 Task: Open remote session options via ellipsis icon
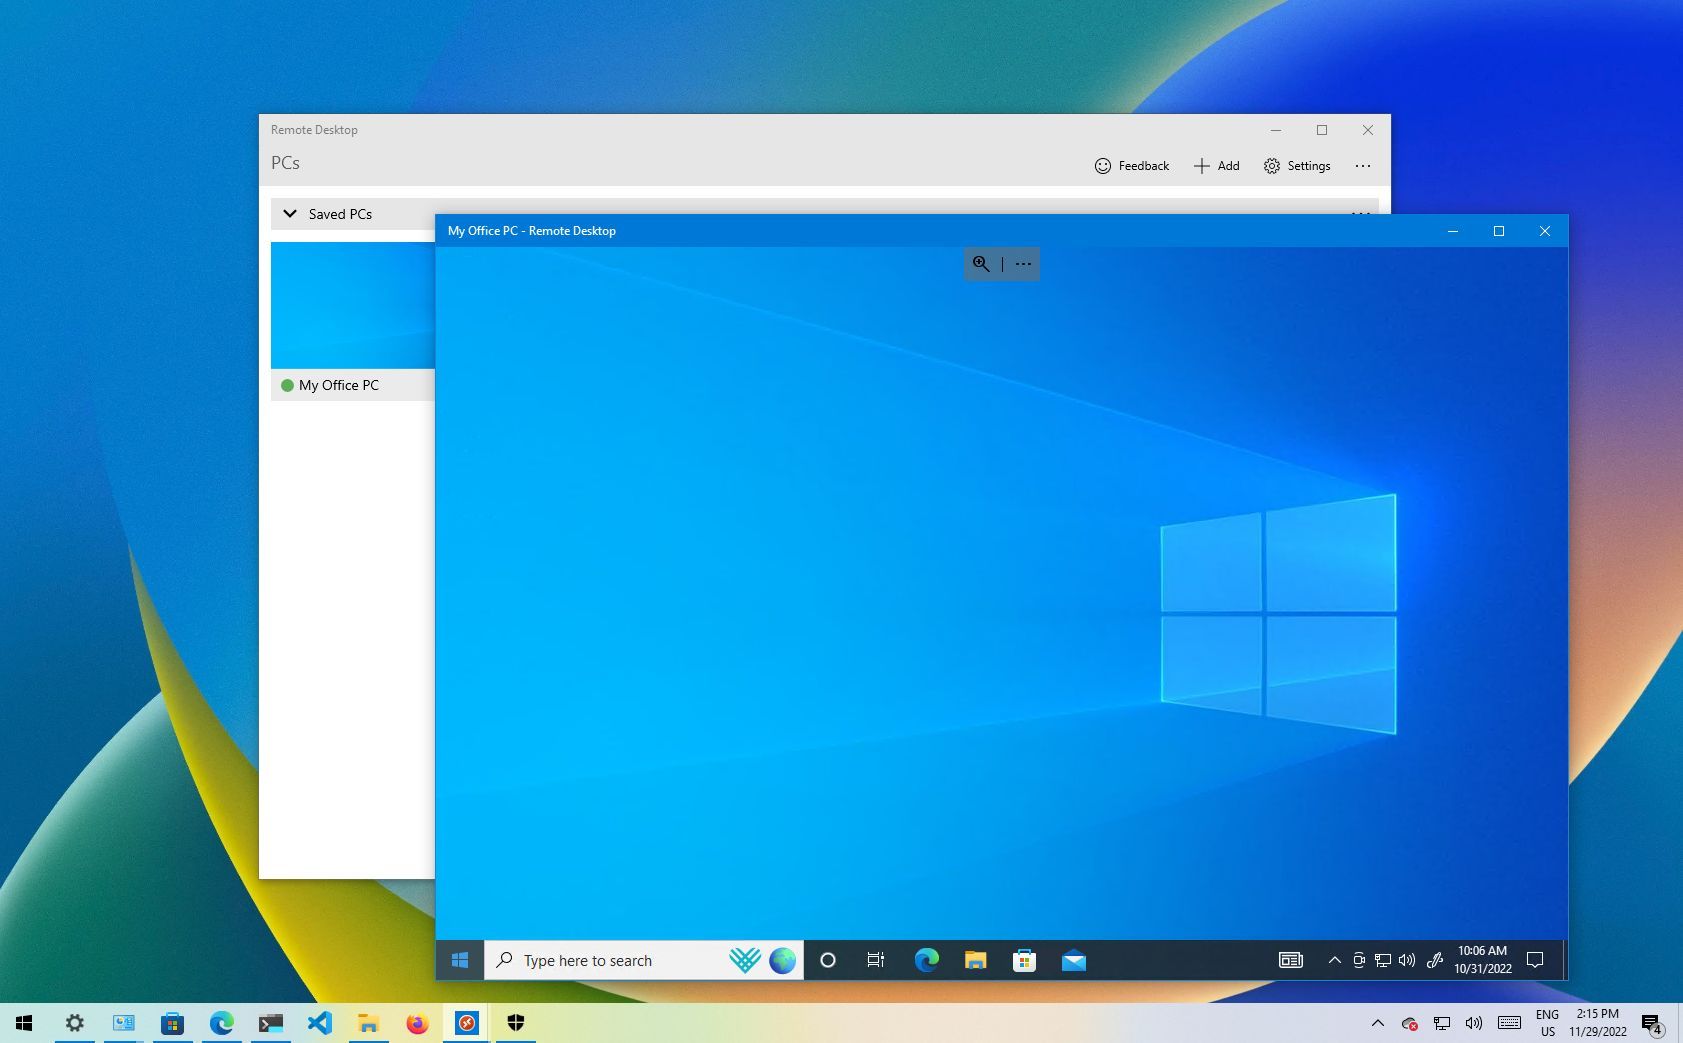click(1023, 263)
